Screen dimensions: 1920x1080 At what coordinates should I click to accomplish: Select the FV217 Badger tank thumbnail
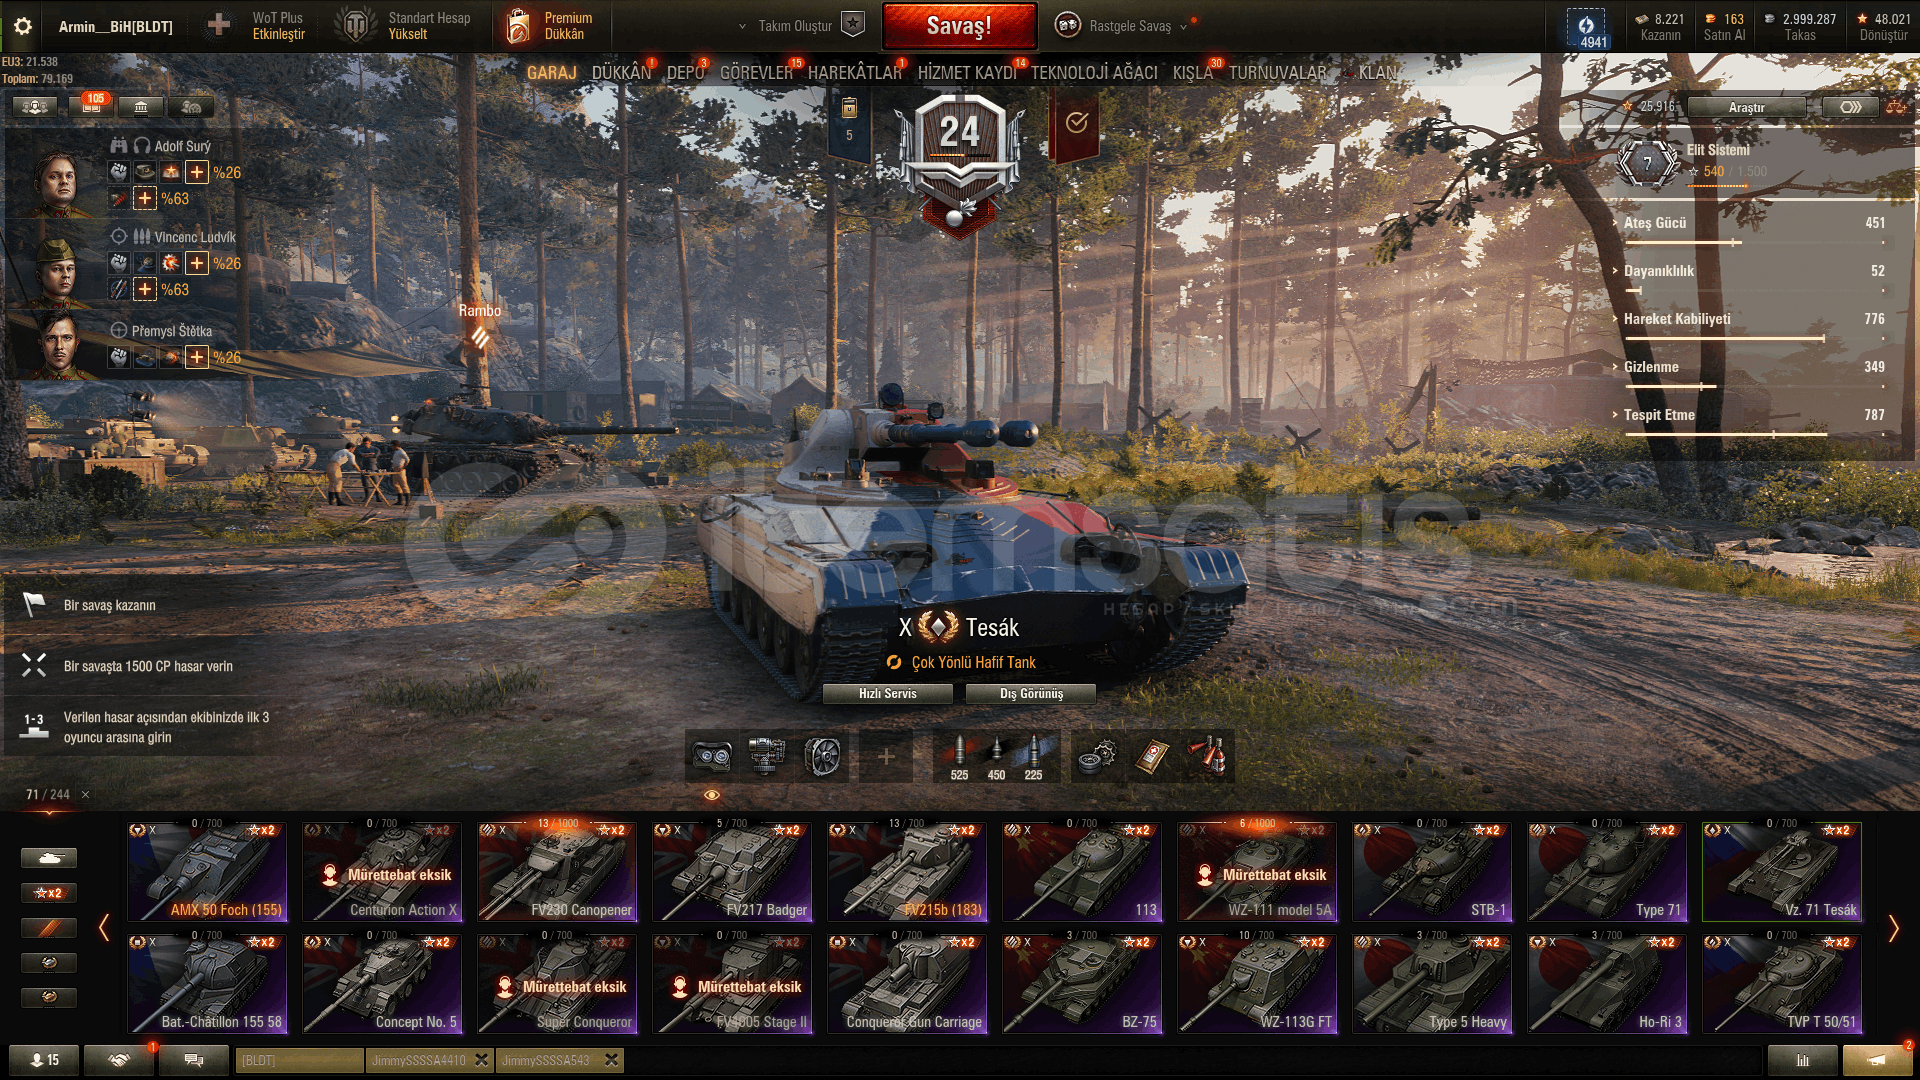(732, 871)
